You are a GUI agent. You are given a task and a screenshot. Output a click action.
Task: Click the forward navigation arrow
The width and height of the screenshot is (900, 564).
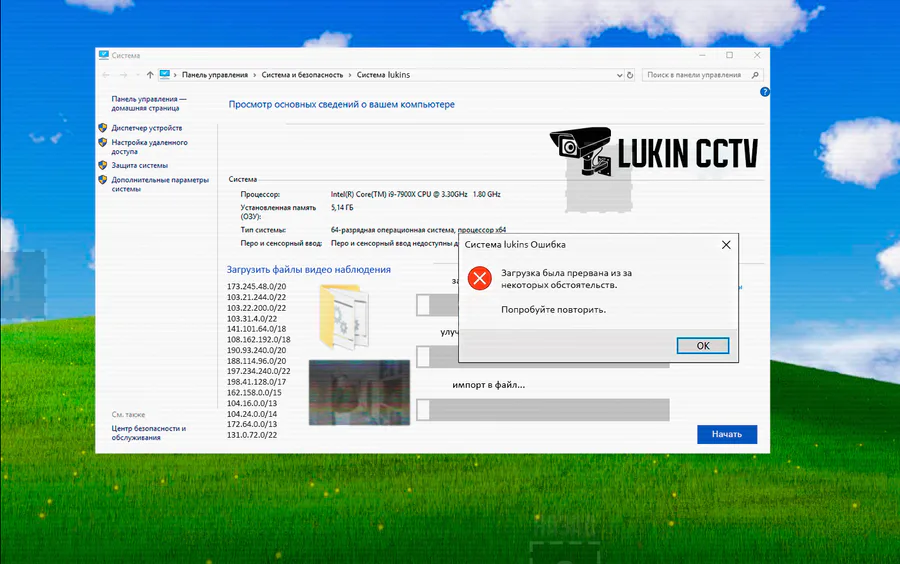[x=123, y=75]
